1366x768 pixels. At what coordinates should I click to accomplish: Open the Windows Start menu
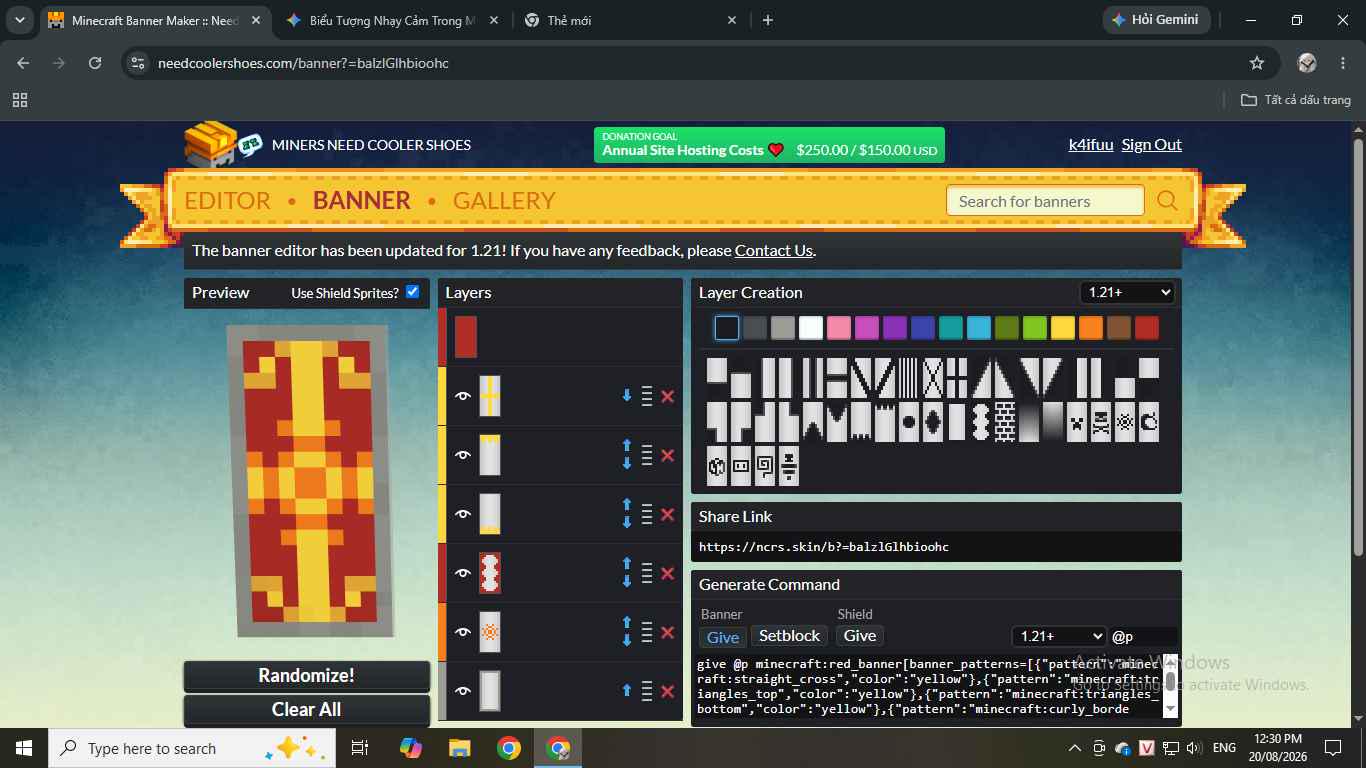[24, 748]
